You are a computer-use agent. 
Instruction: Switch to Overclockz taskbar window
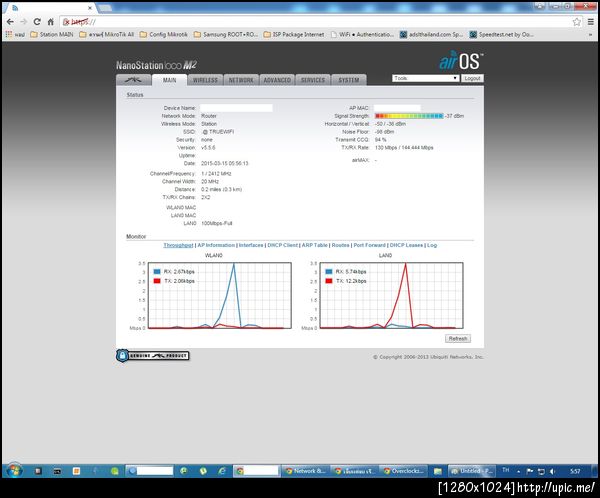click(404, 471)
